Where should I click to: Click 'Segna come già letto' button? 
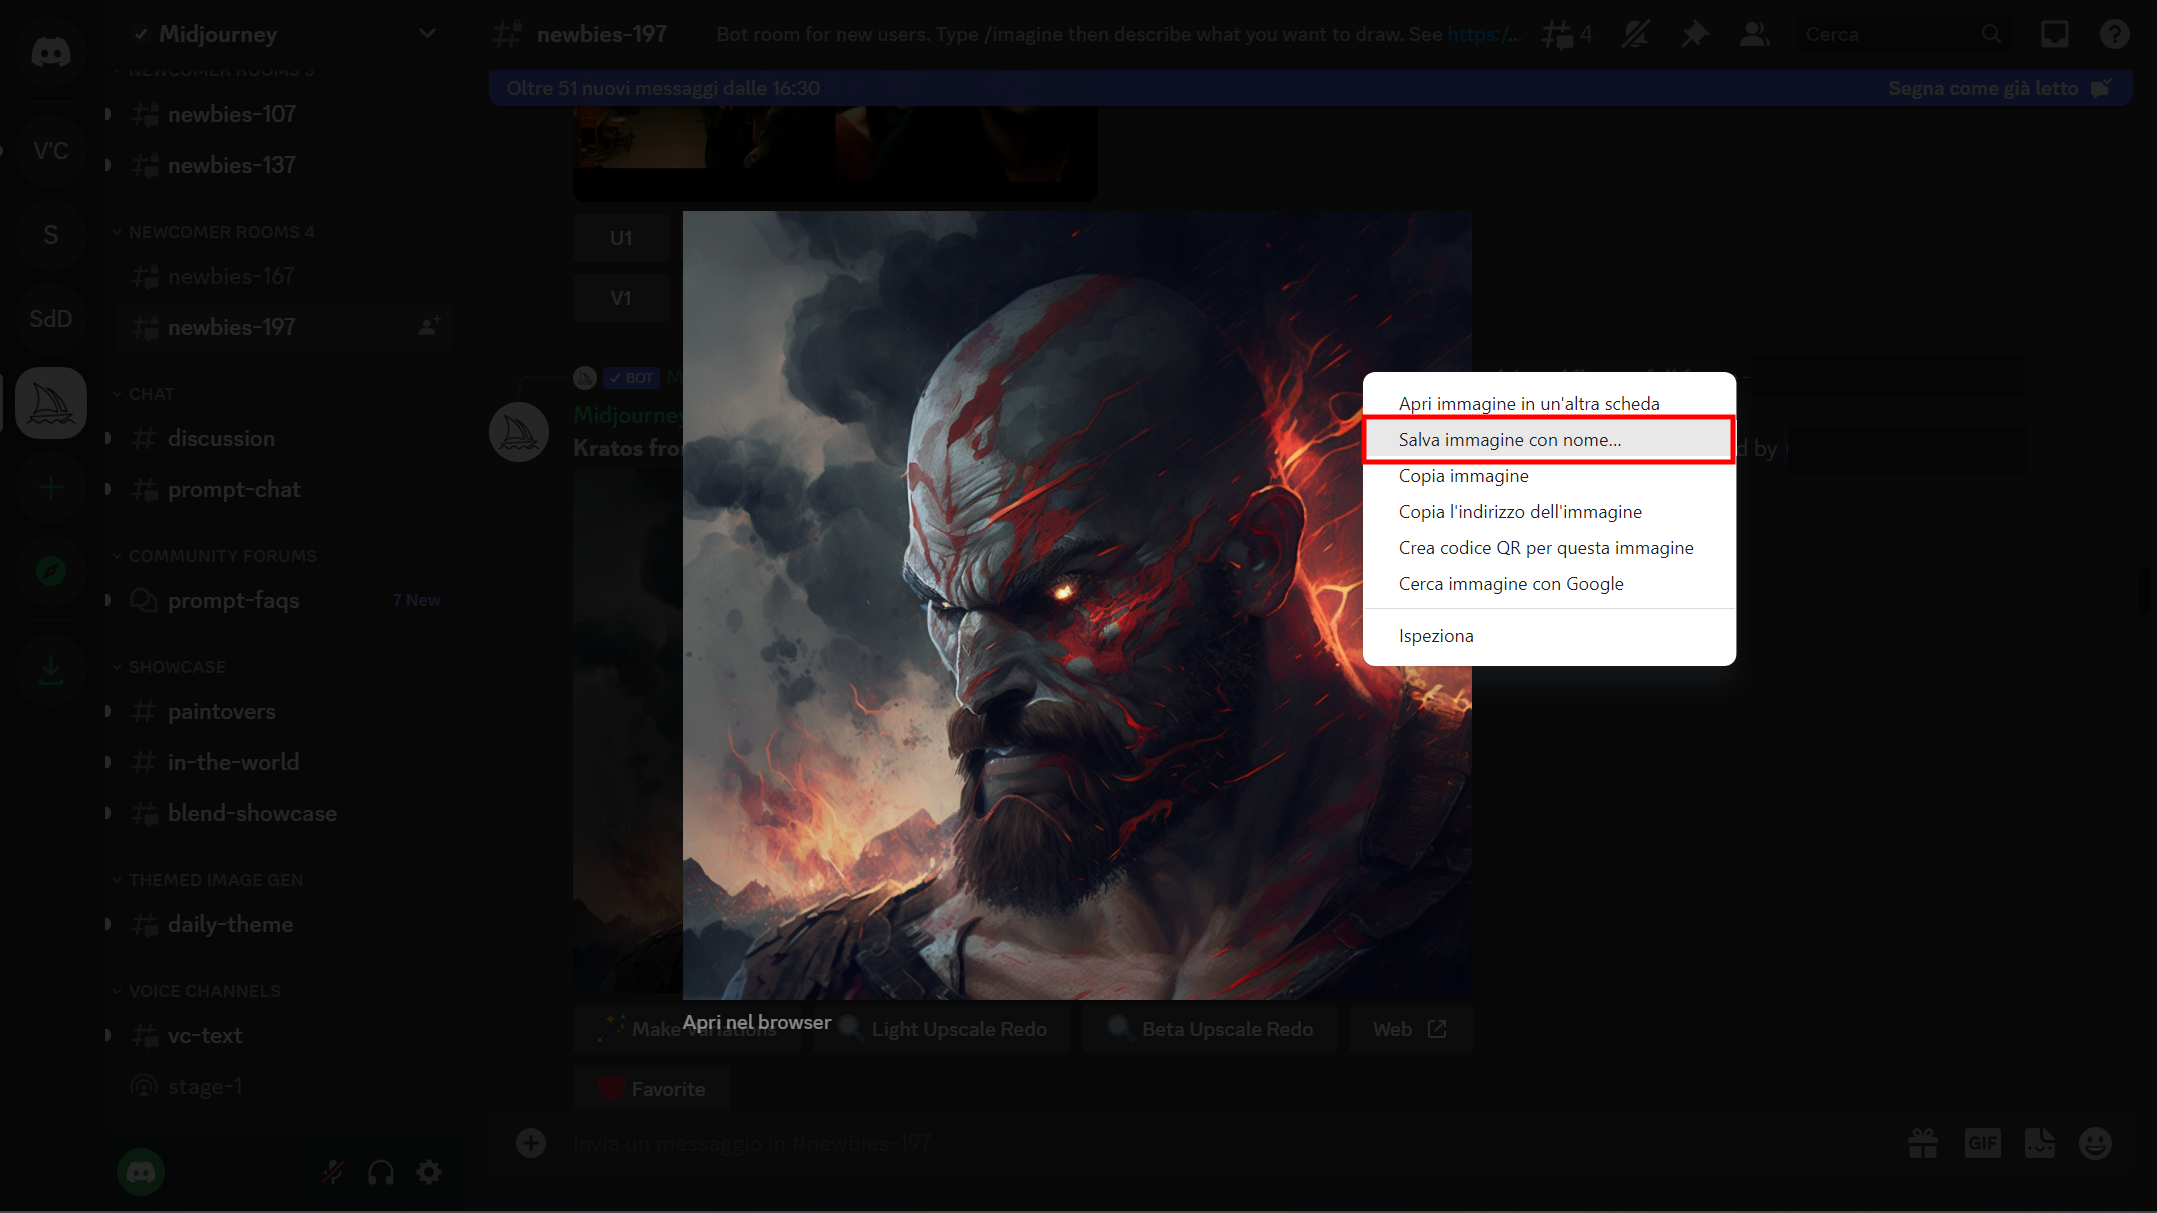(1983, 88)
